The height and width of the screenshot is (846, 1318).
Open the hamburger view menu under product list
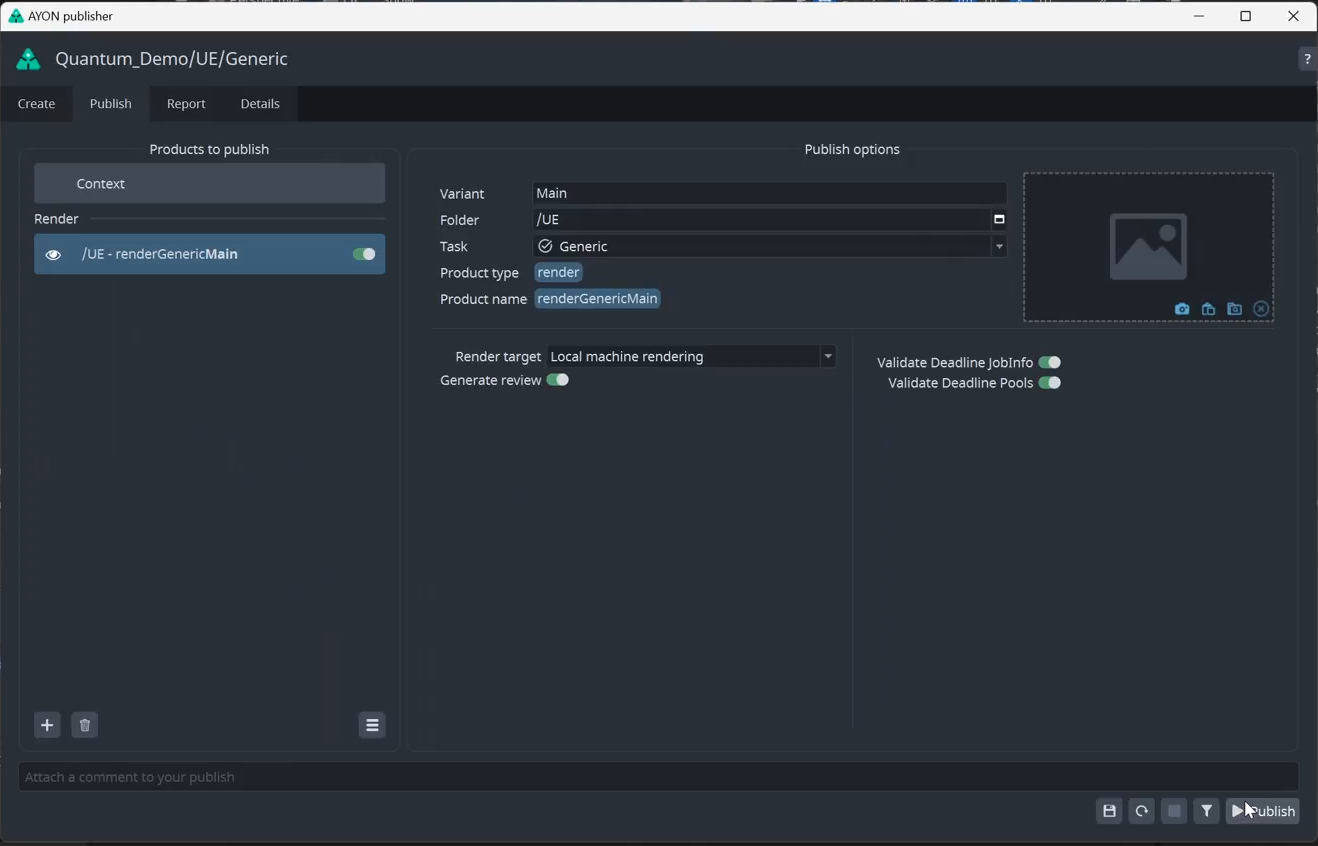pos(372,725)
